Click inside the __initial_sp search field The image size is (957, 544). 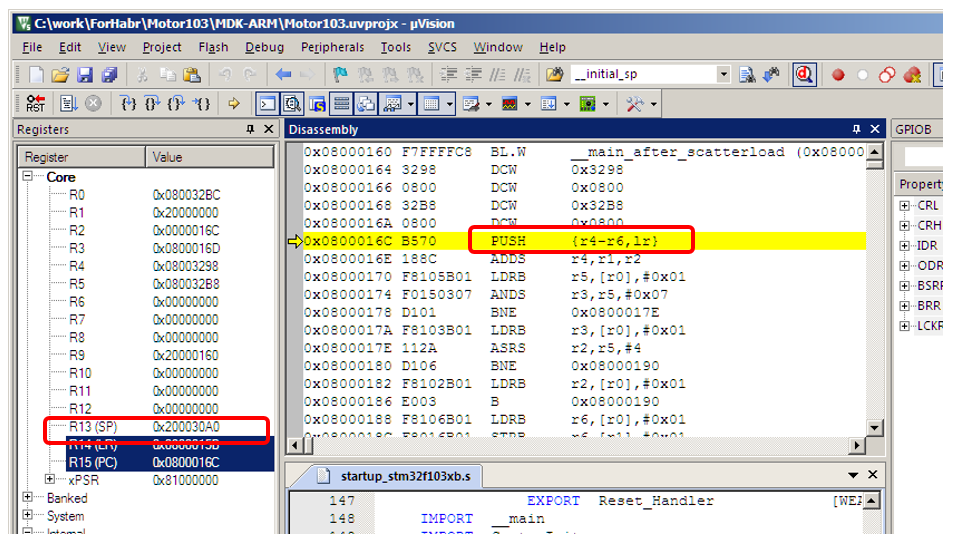[643, 74]
